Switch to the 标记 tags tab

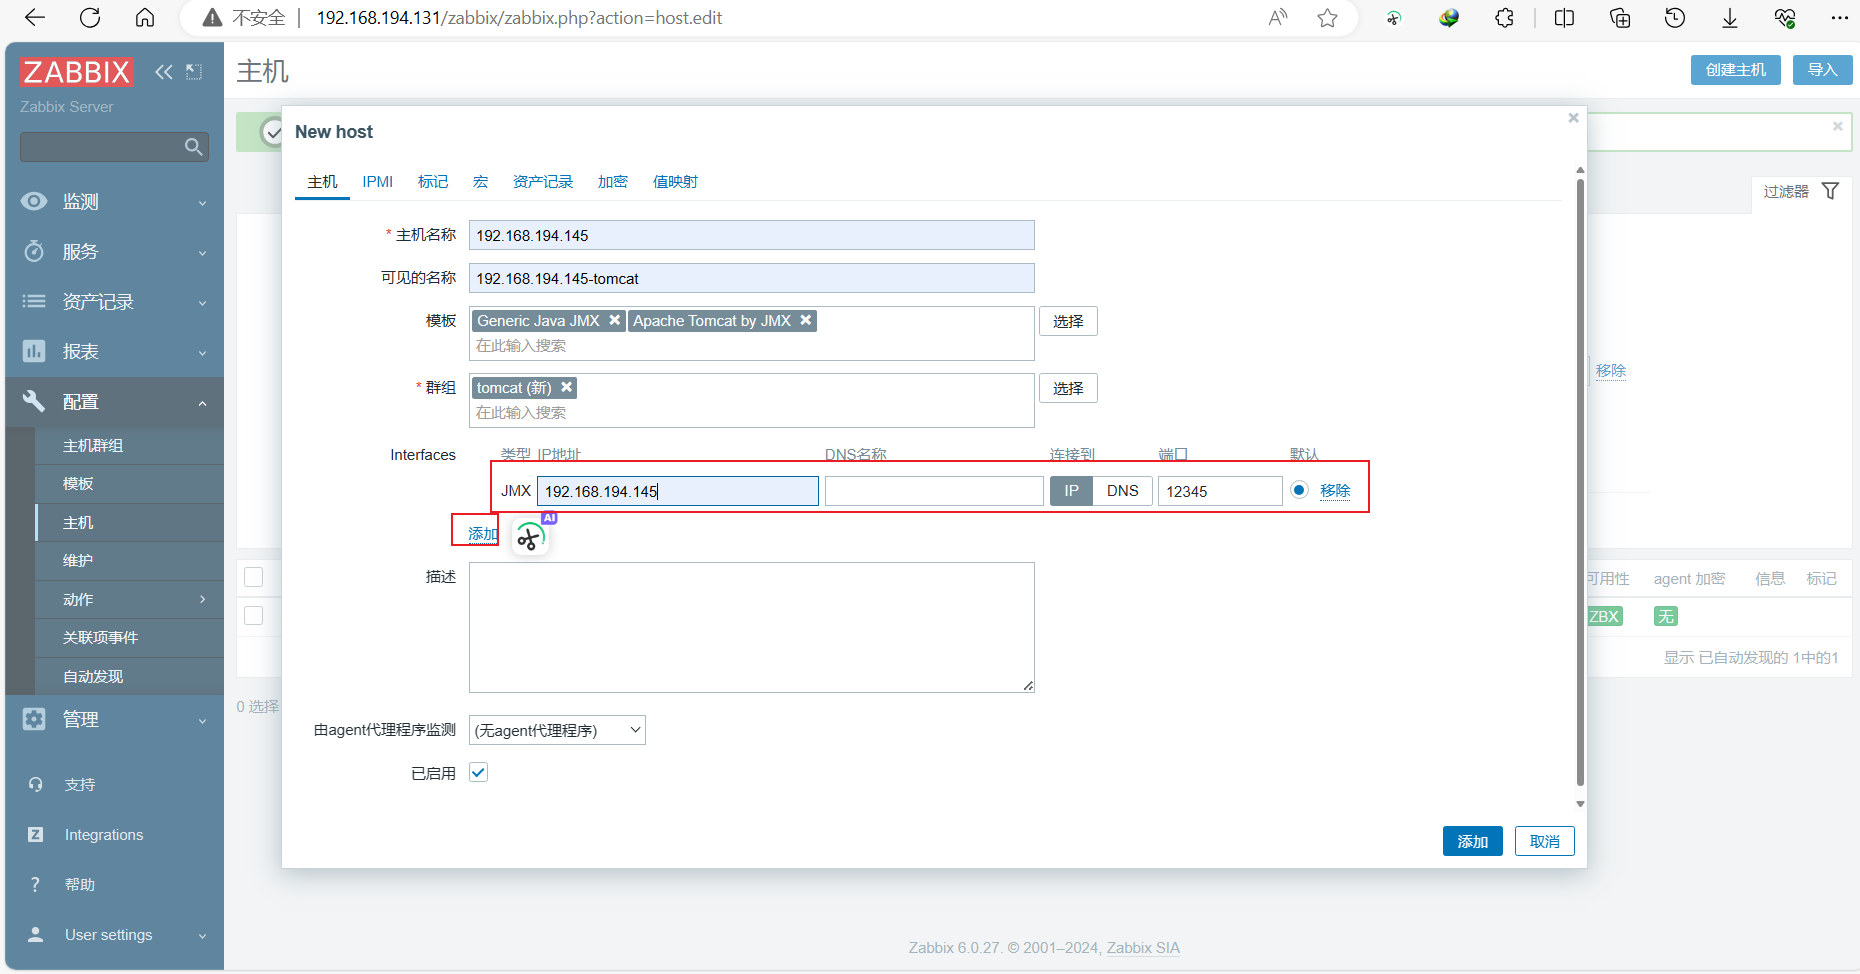pyautogui.click(x=433, y=182)
